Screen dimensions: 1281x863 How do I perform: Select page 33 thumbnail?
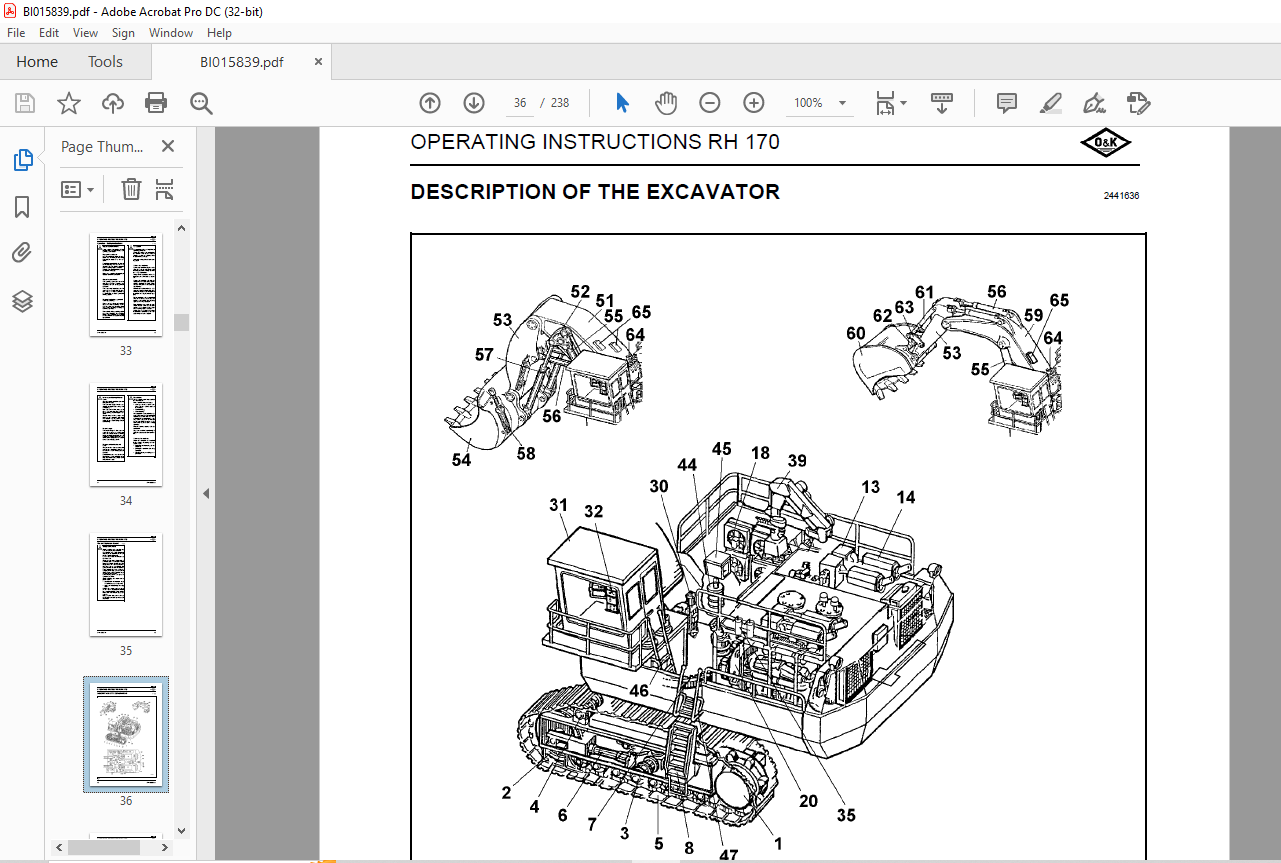pos(126,286)
